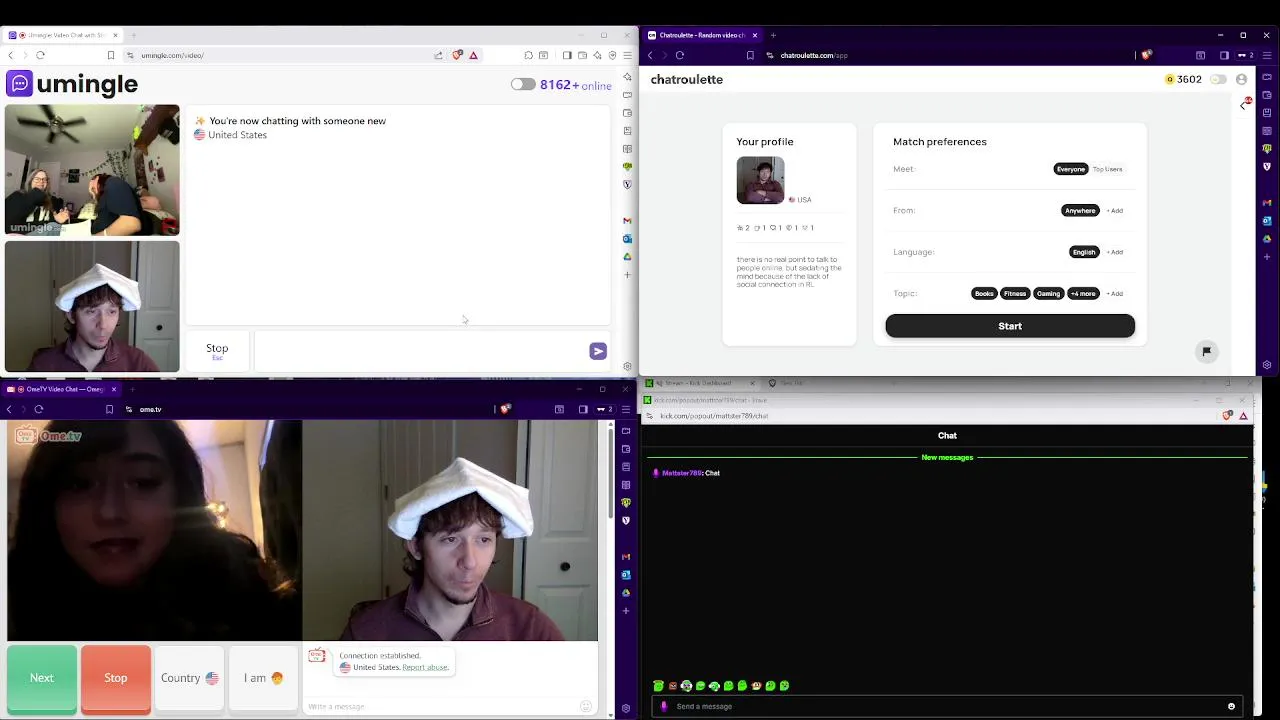Open a new tab in Umingle window

133,35
